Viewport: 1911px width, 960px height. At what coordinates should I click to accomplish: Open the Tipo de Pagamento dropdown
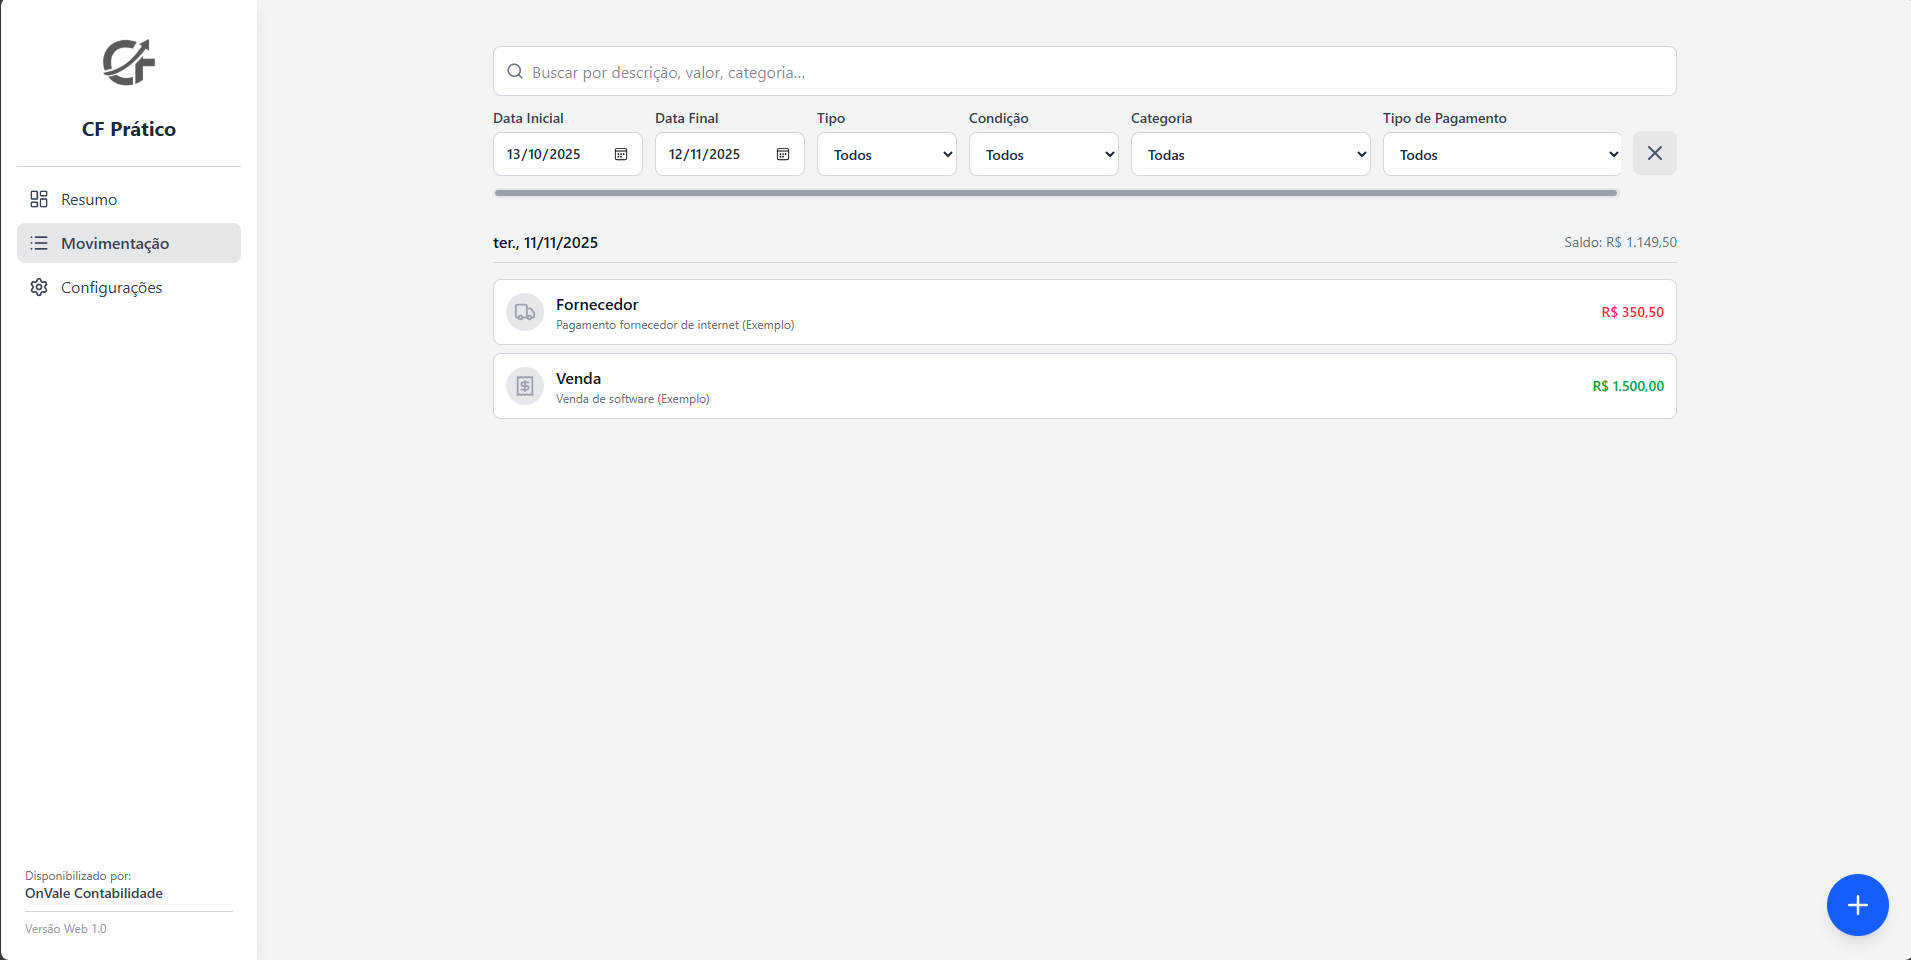(1502, 155)
